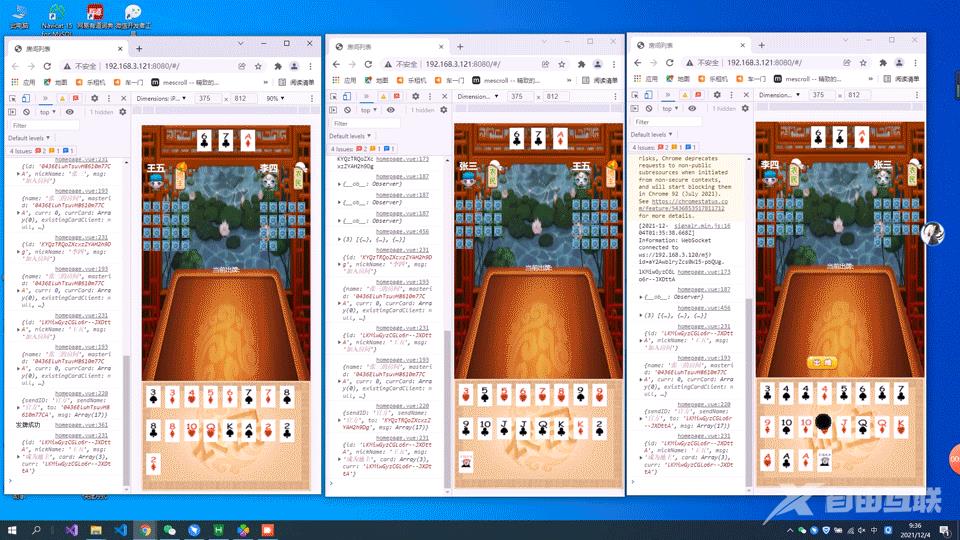The height and width of the screenshot is (540, 960).
Task: Expand 'Default levels' dropdown in middle window
Action: [350, 136]
